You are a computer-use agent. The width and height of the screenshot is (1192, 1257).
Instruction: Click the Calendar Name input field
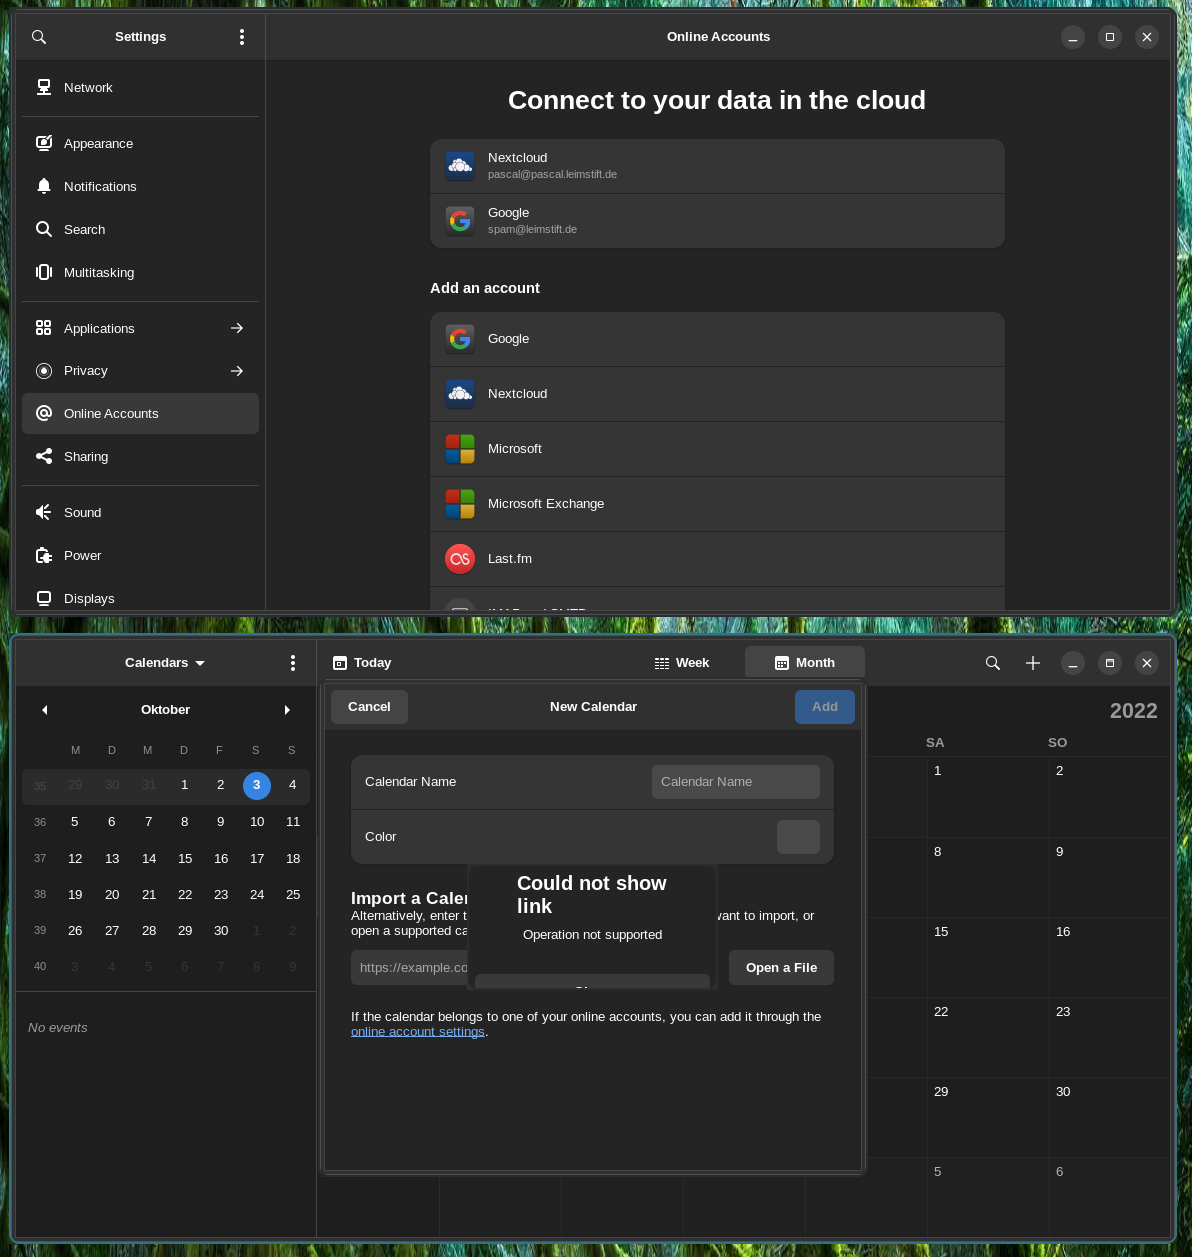(736, 781)
